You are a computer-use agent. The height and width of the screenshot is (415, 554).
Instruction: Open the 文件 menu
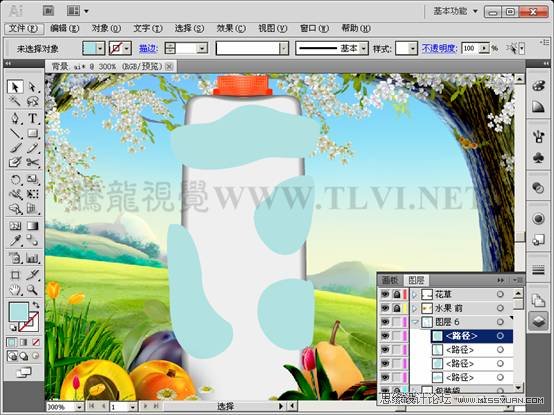[x=23, y=28]
